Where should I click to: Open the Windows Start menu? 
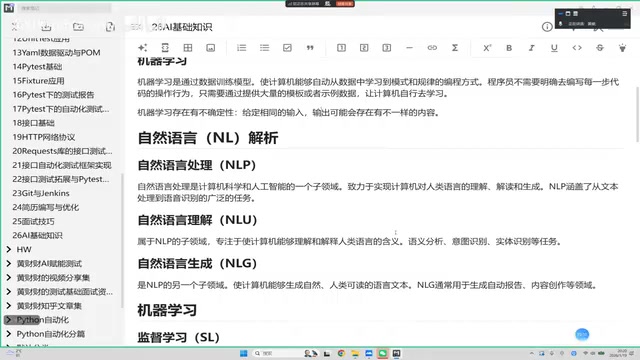(244, 353)
